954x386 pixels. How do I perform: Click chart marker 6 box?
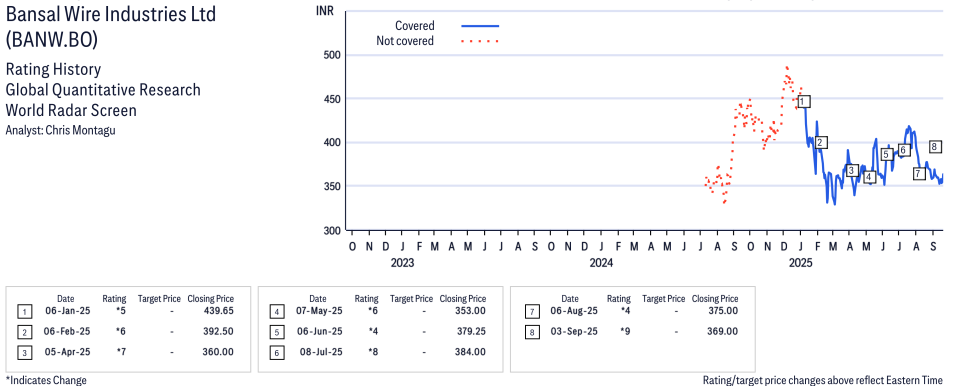pos(904,150)
